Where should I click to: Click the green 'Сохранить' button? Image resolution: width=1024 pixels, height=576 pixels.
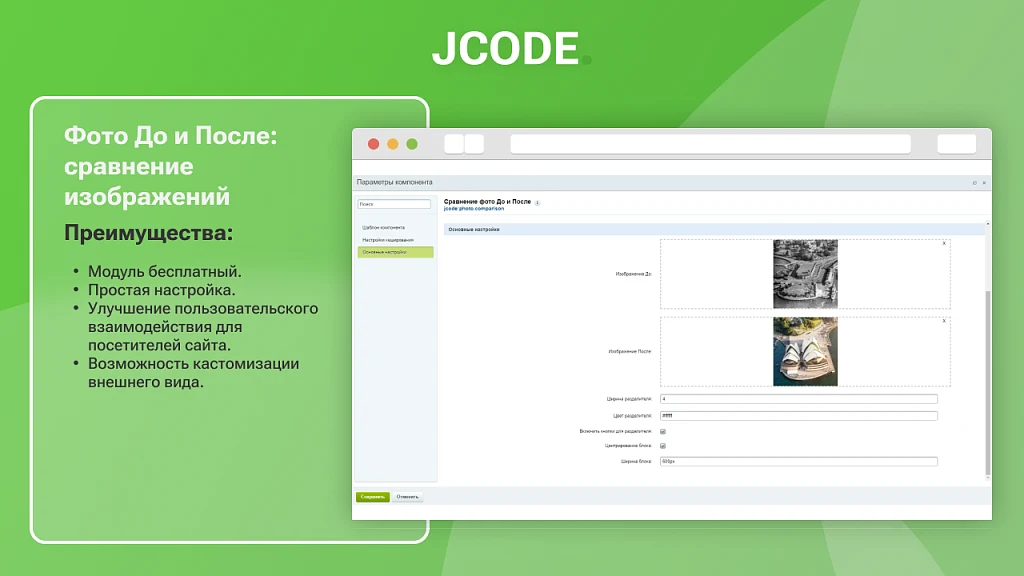373,497
